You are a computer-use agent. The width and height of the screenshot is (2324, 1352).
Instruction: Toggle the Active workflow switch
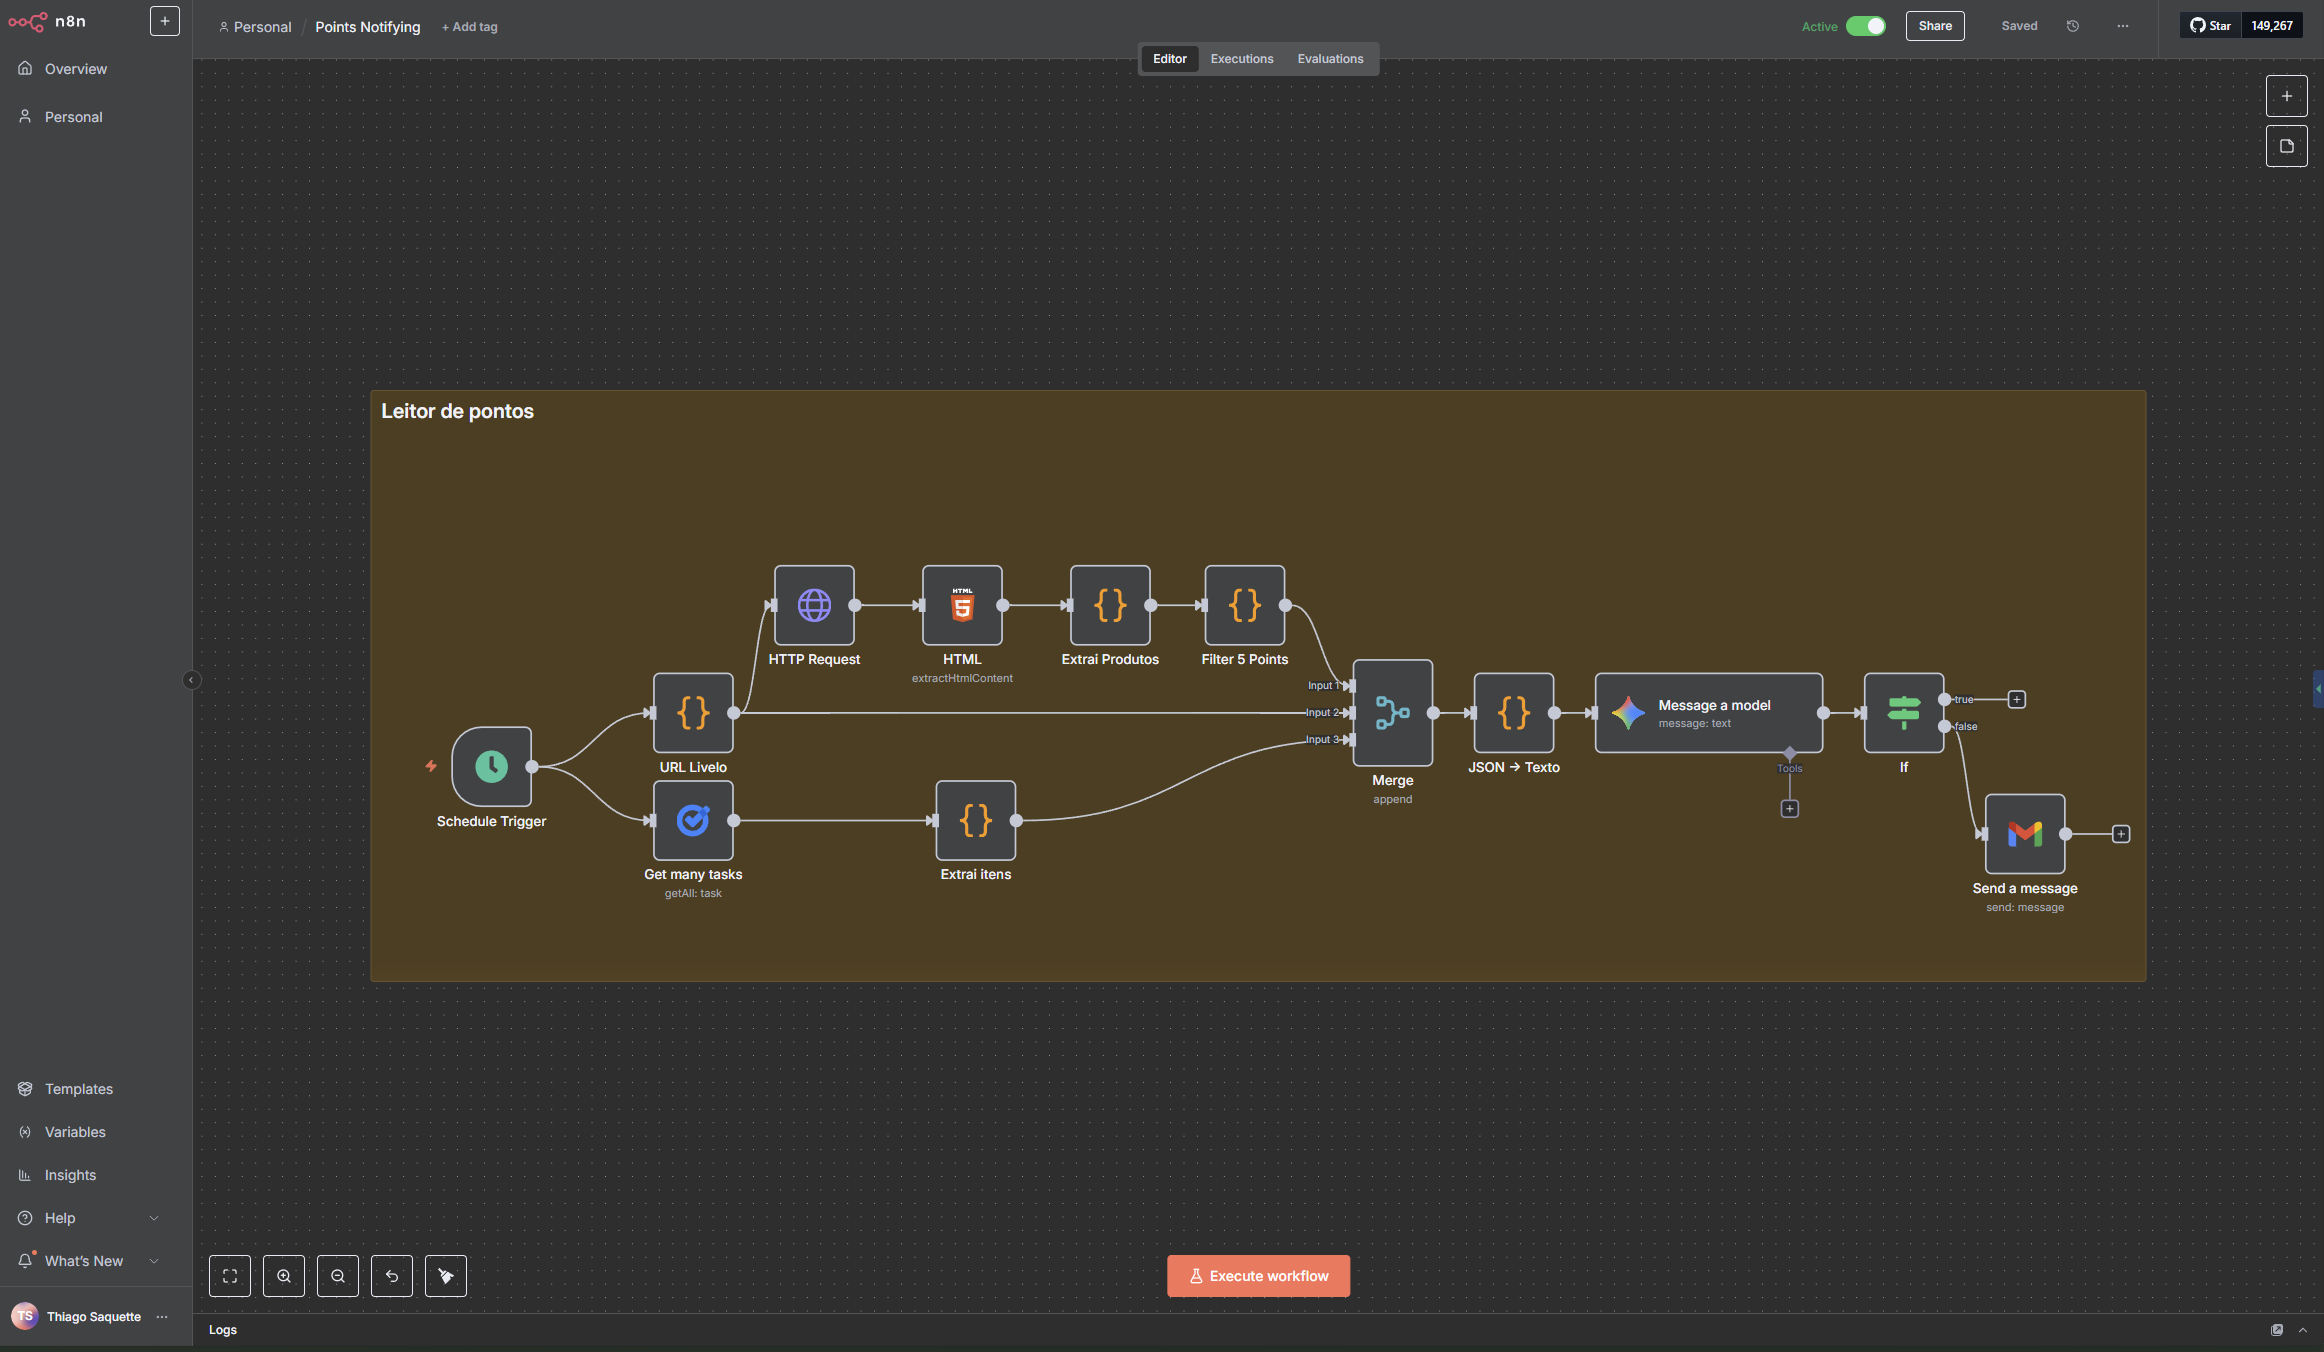[1865, 26]
